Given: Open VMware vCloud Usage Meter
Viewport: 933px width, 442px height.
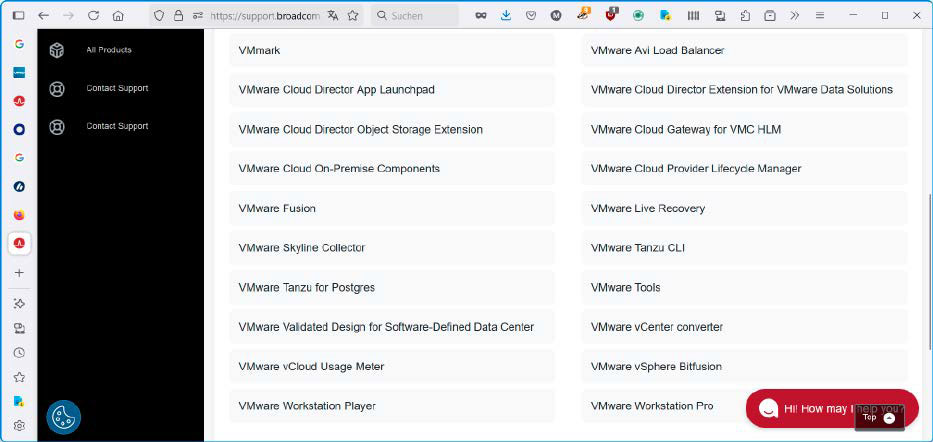Looking at the screenshot, I should tap(392, 367).
